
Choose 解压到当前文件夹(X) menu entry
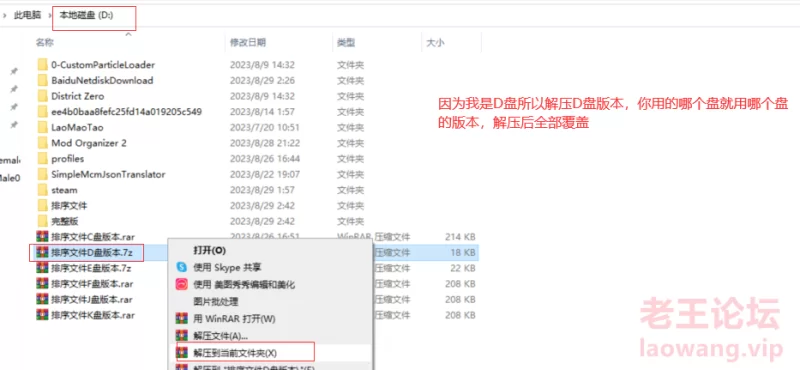[x=235, y=353]
